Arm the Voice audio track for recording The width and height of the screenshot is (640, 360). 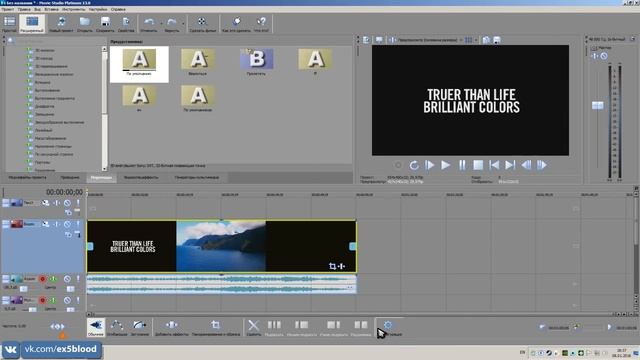coord(42,279)
